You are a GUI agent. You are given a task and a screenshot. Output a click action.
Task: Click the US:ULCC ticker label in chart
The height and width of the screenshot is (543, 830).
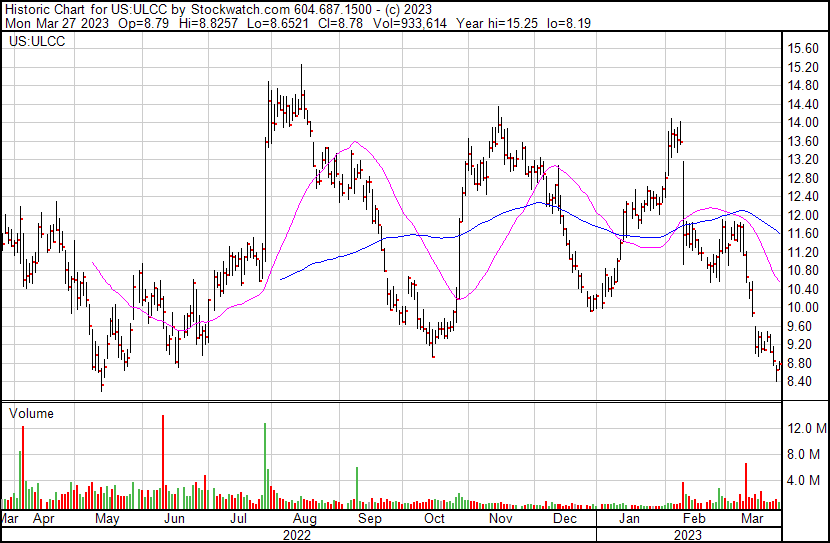pos(33,42)
